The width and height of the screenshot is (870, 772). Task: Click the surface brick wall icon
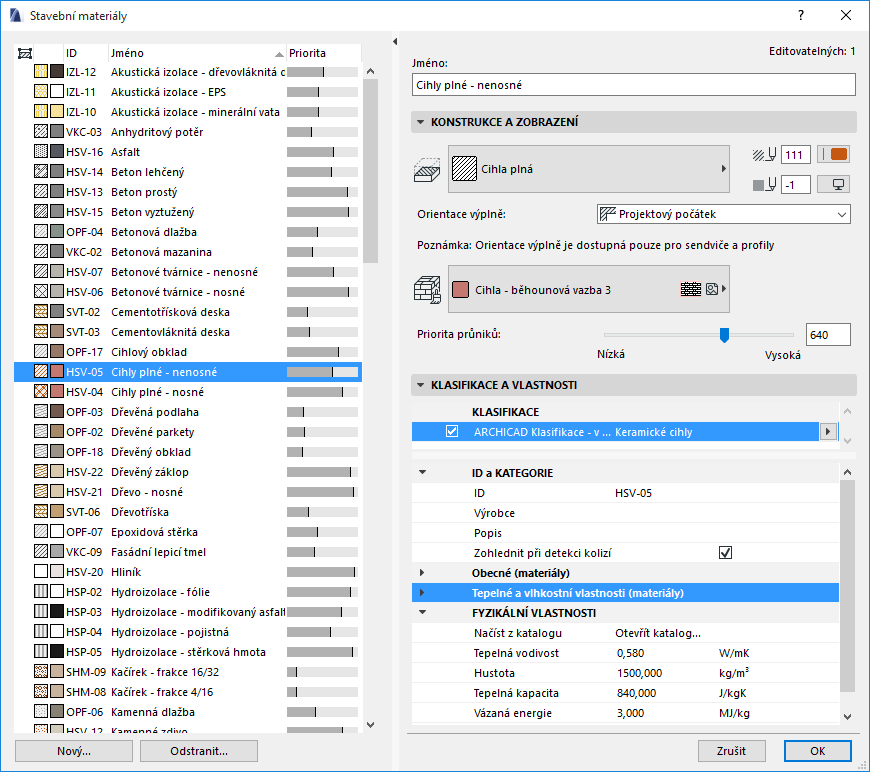pyautogui.click(x=427, y=290)
